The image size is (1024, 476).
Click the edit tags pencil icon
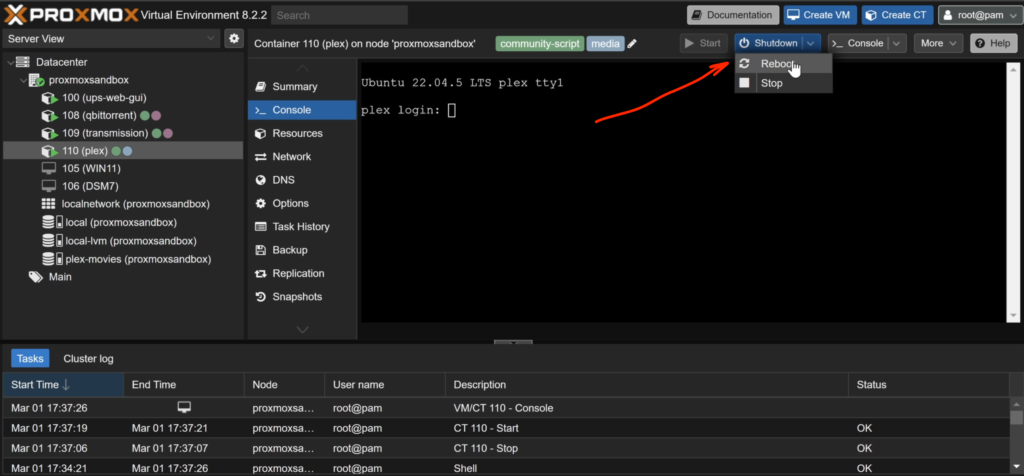(632, 44)
